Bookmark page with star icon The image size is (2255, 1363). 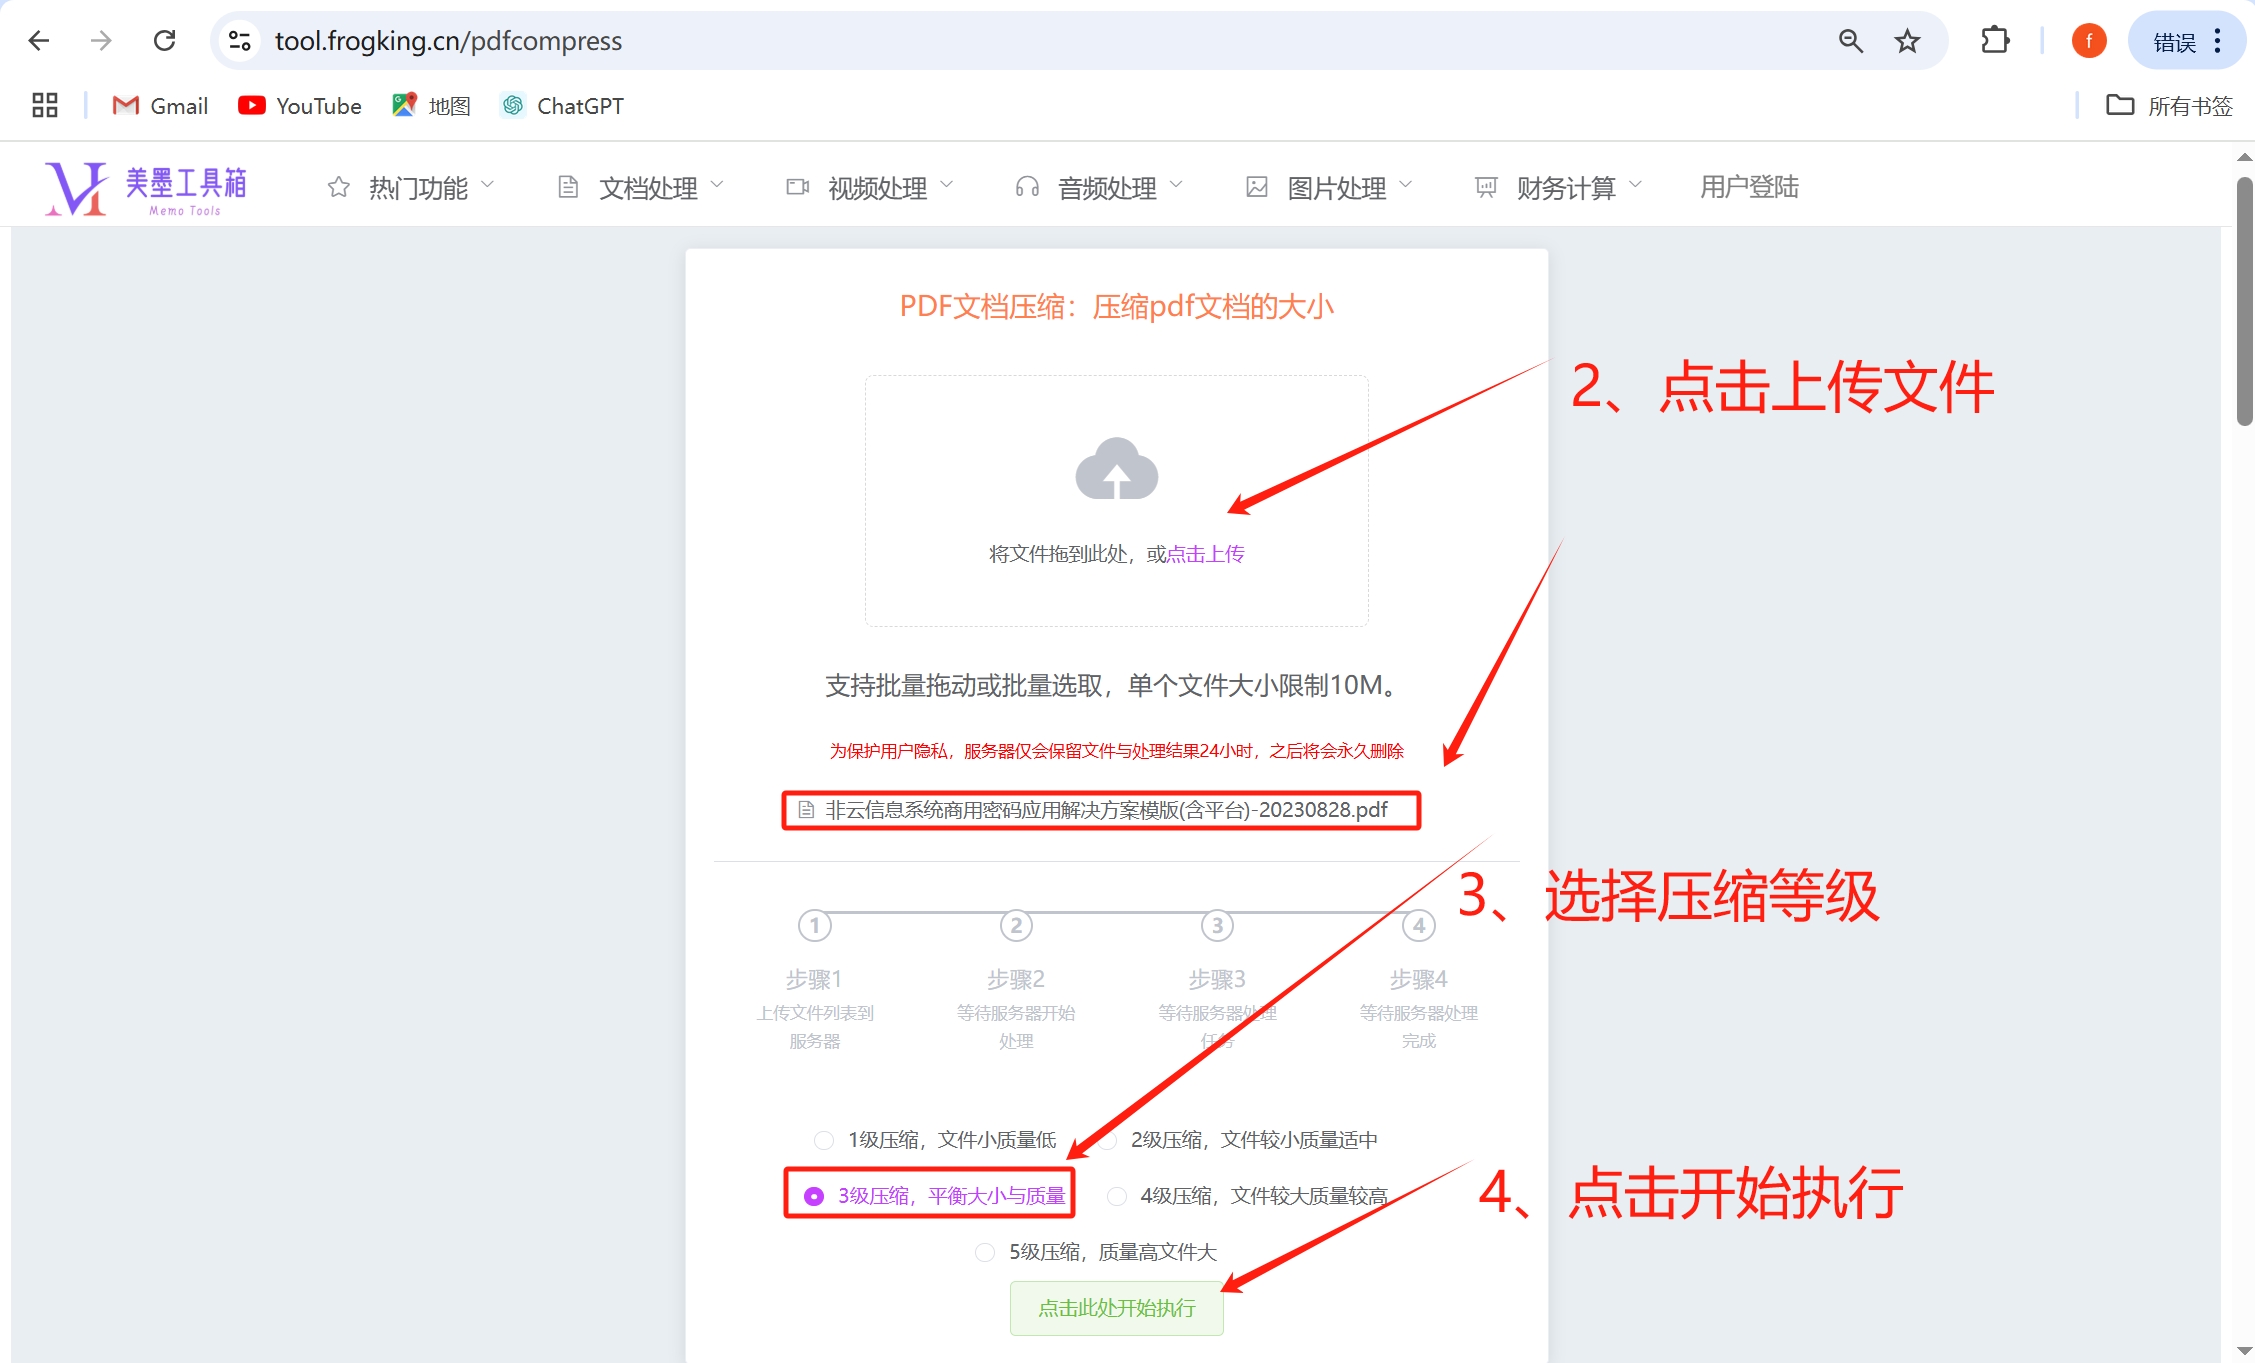pyautogui.click(x=1907, y=41)
